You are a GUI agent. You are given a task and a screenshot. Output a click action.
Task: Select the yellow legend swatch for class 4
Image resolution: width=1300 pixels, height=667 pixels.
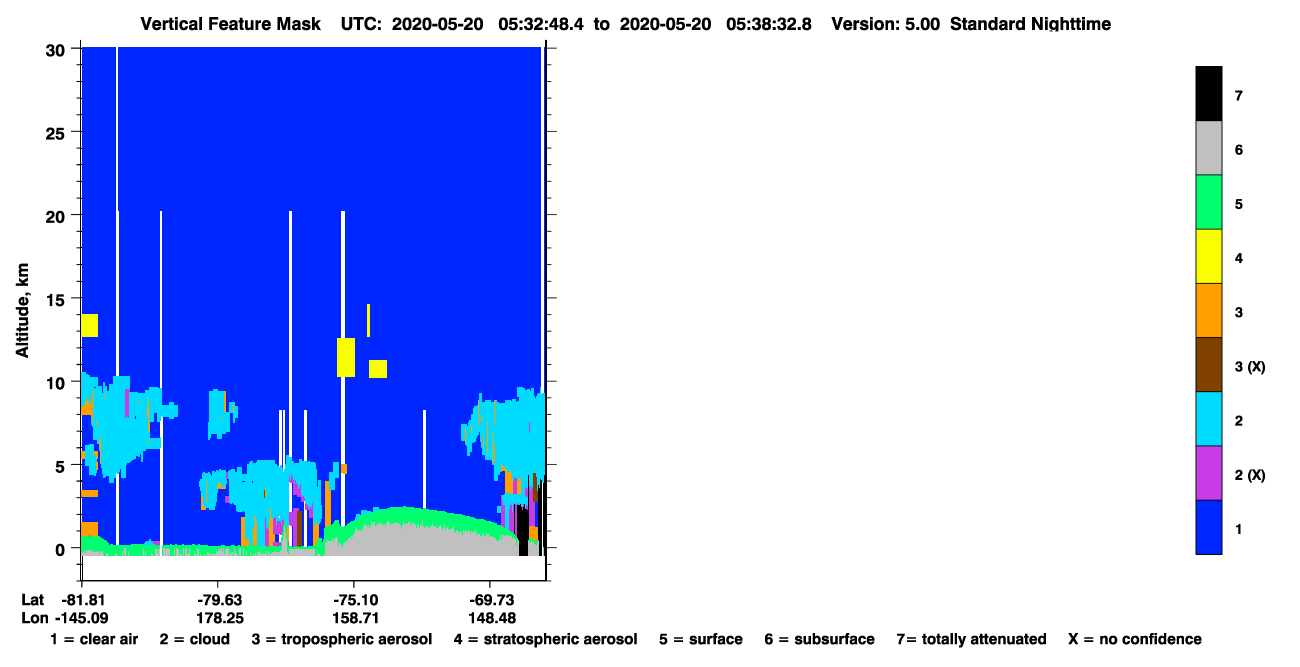1208,256
